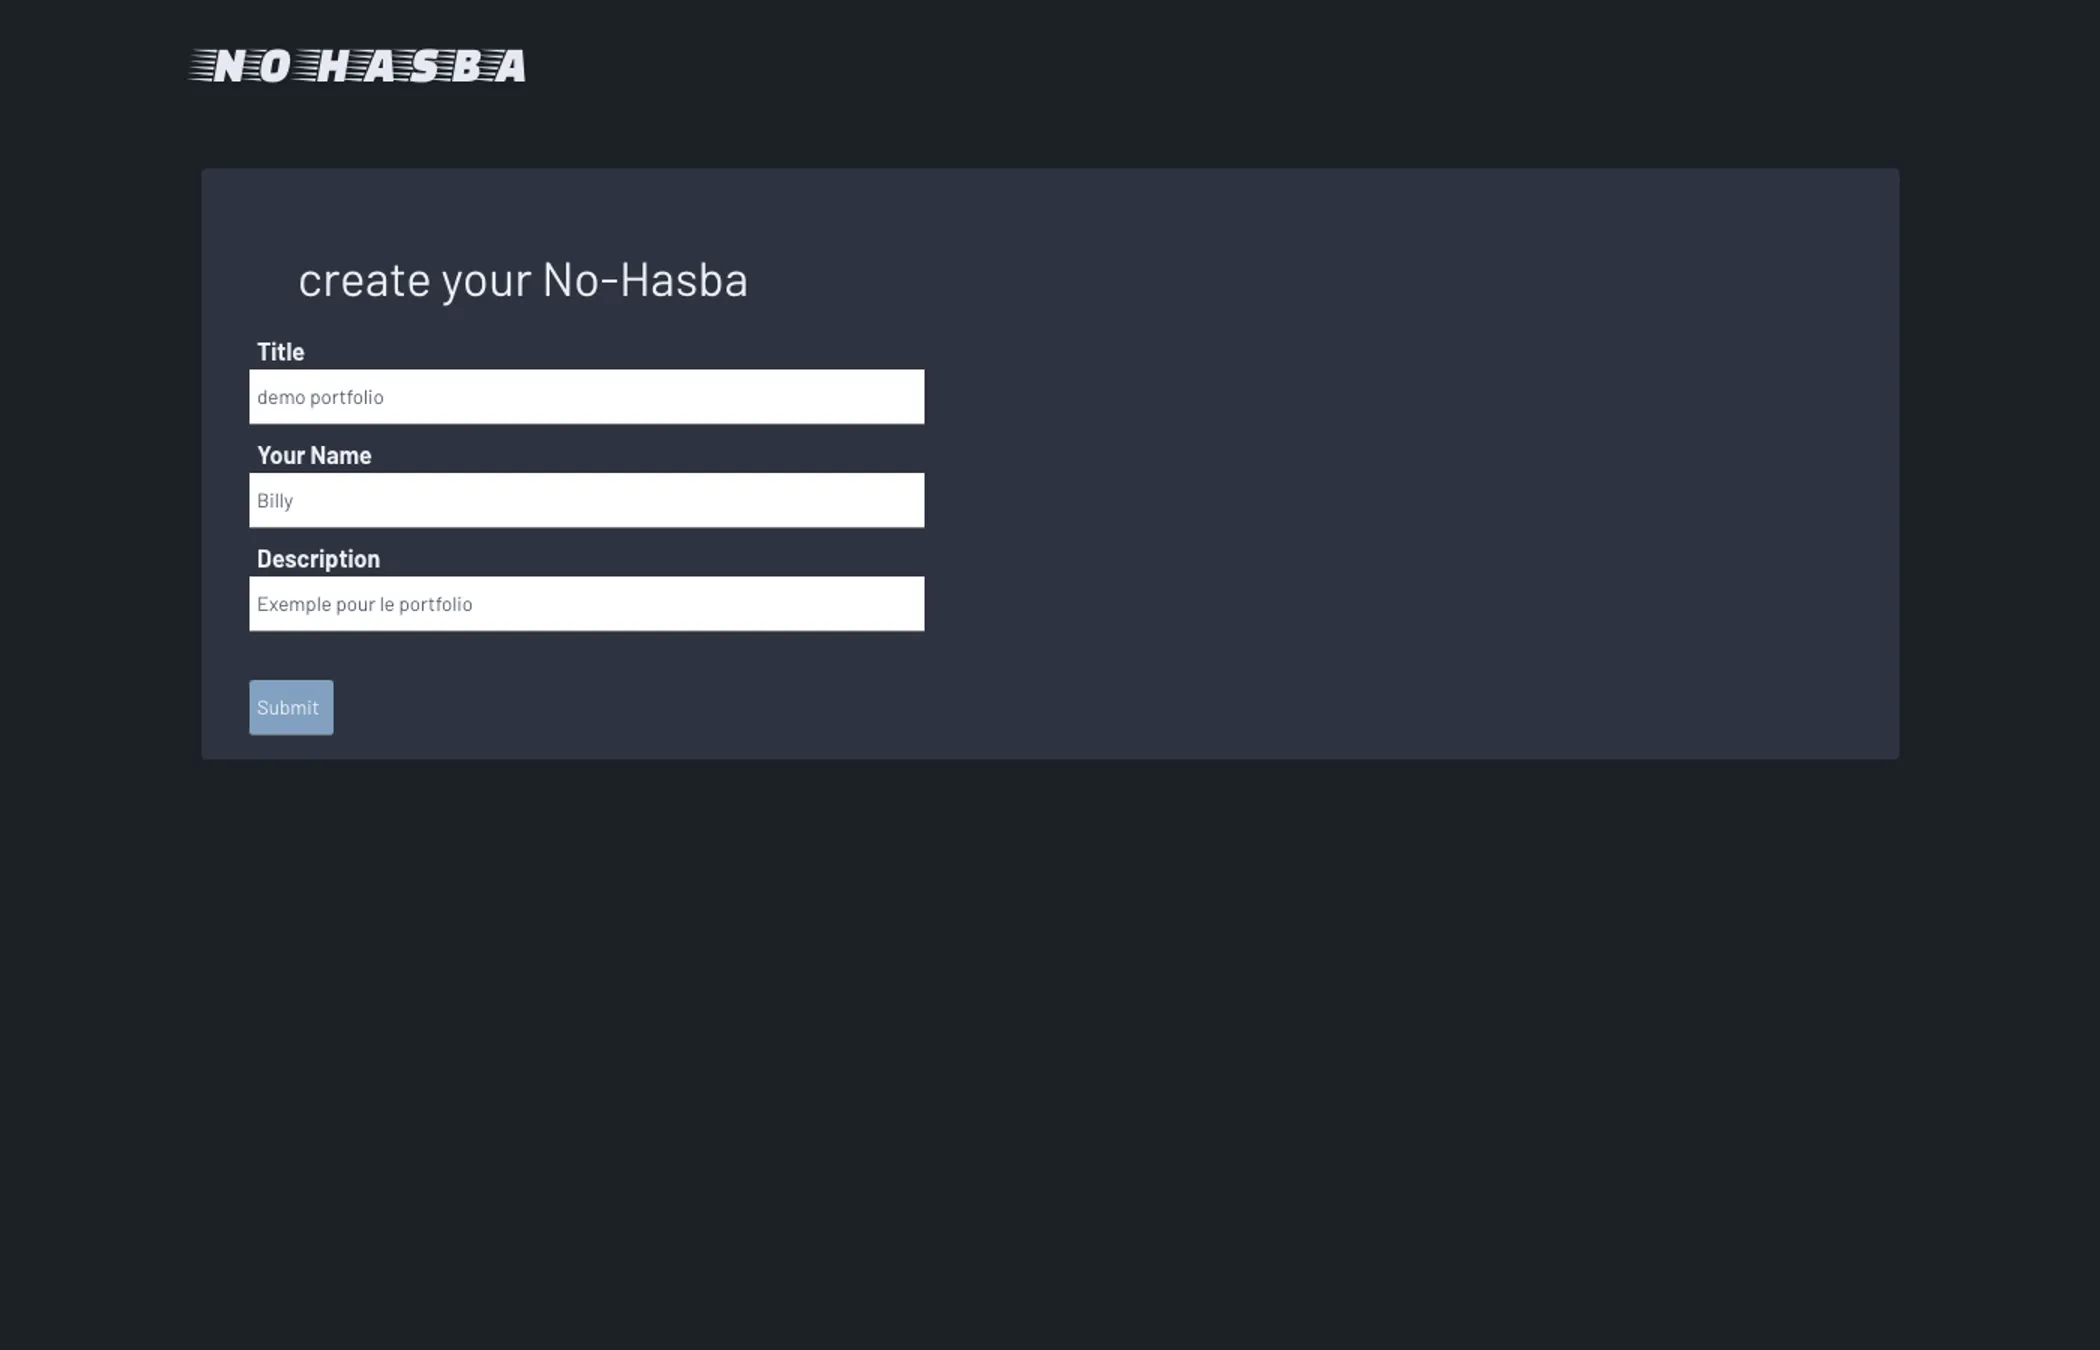This screenshot has width=2100, height=1350.
Task: Click the letter H in the logo
Action: tap(333, 67)
